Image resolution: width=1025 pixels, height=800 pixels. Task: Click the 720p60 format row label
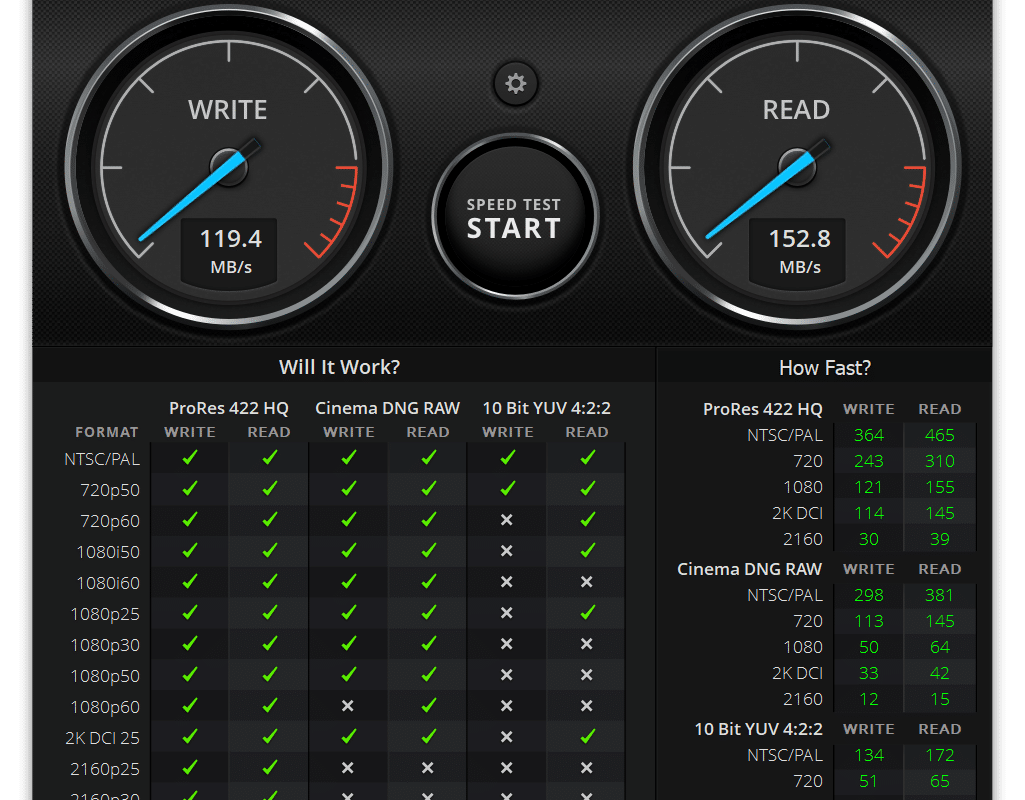pos(110,521)
